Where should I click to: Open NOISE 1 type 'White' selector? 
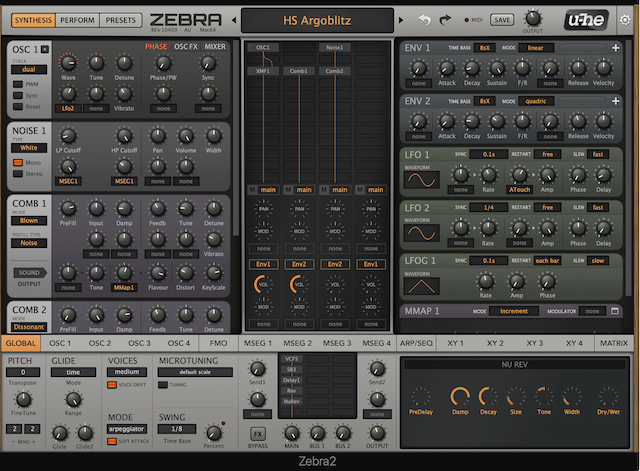29,148
